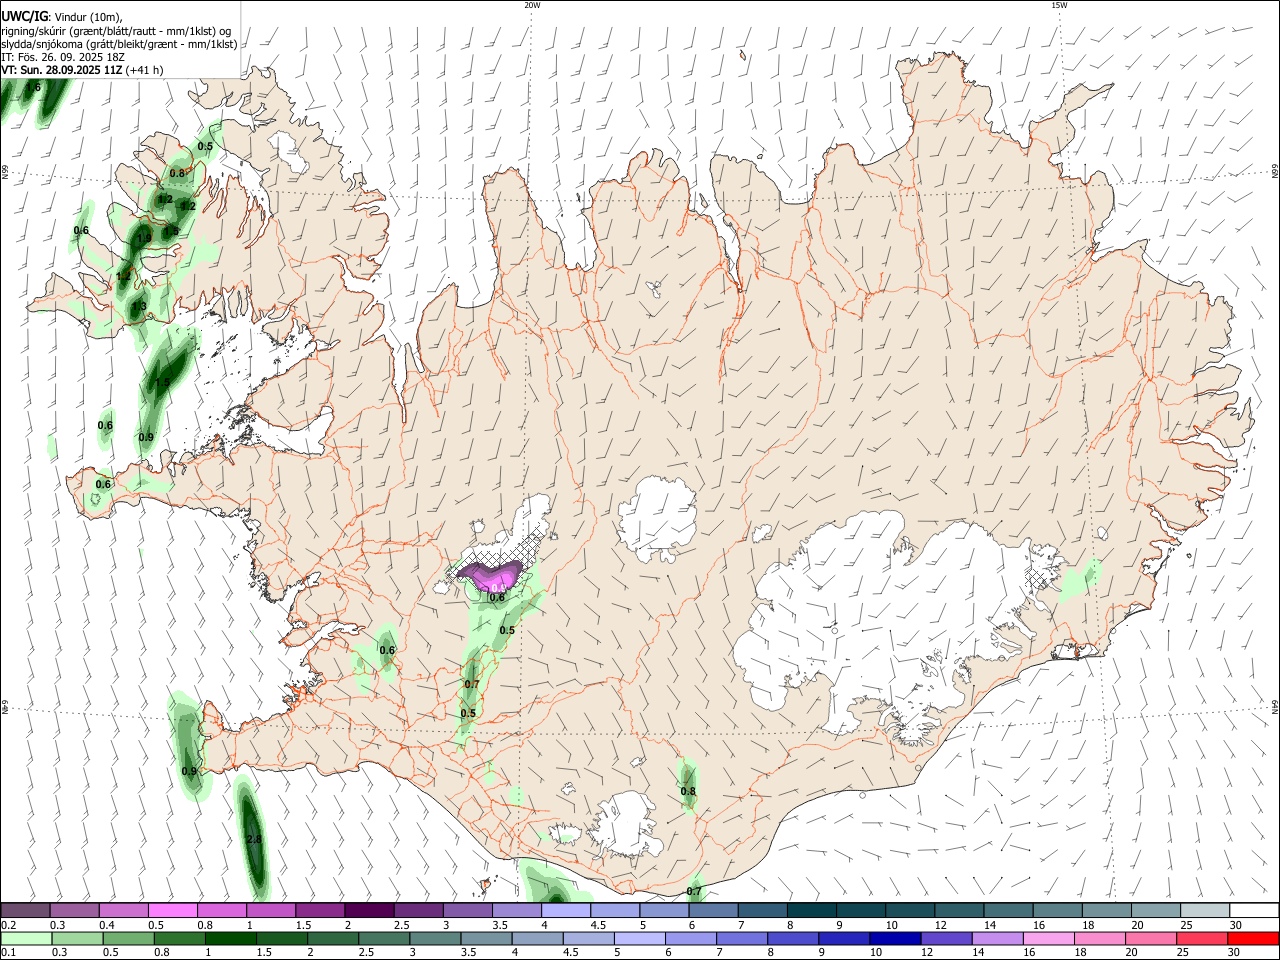The width and height of the screenshot is (1280, 960).
Task: Click the 'IT: Fös. 26. 09. 2025 18Z' line
Action: click(x=63, y=57)
